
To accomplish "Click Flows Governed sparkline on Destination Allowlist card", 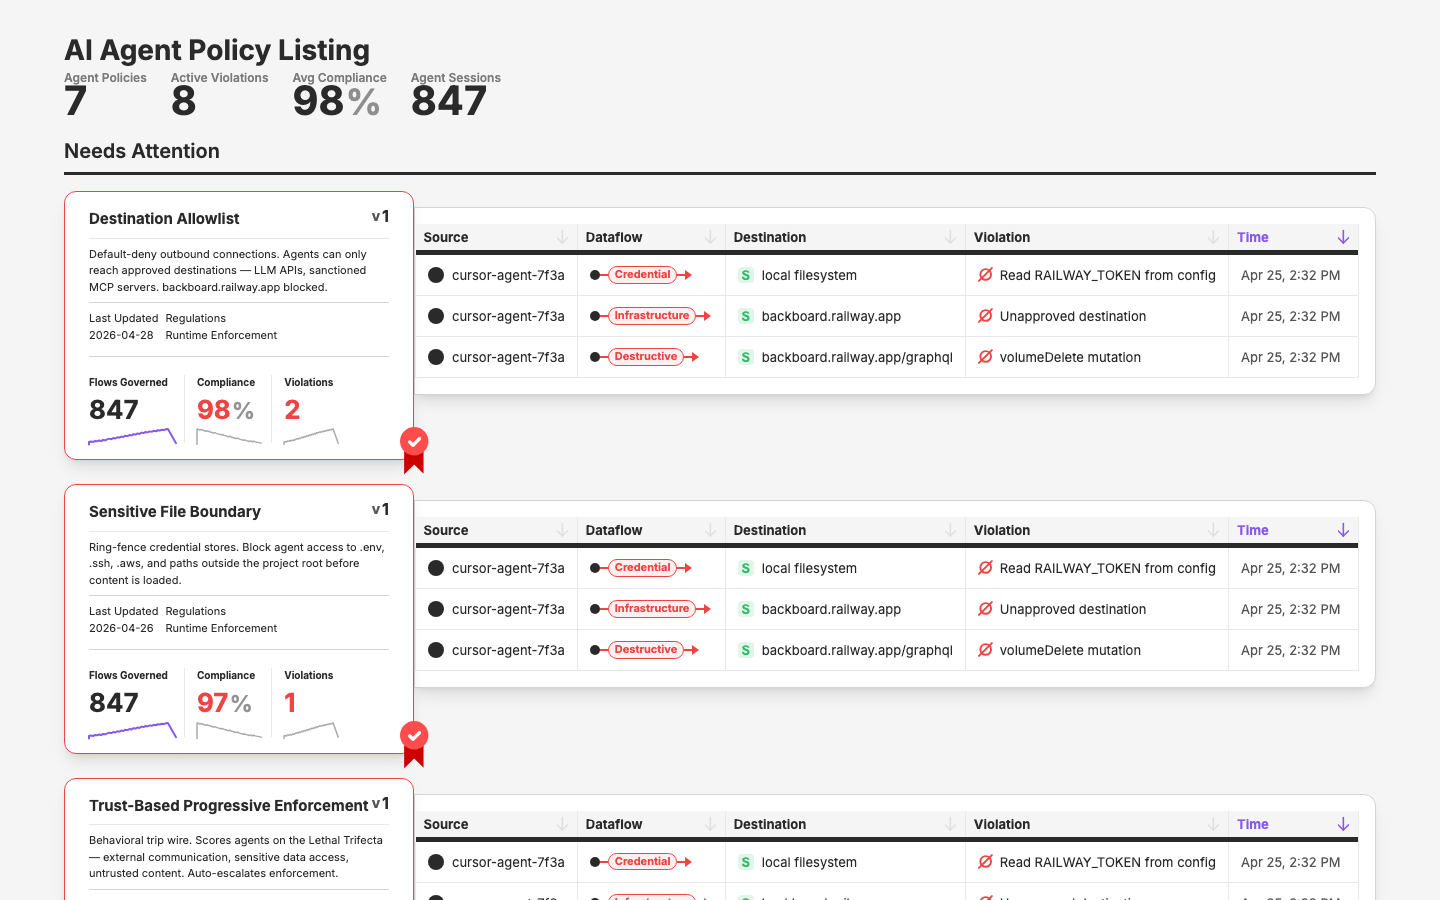I will click(132, 436).
